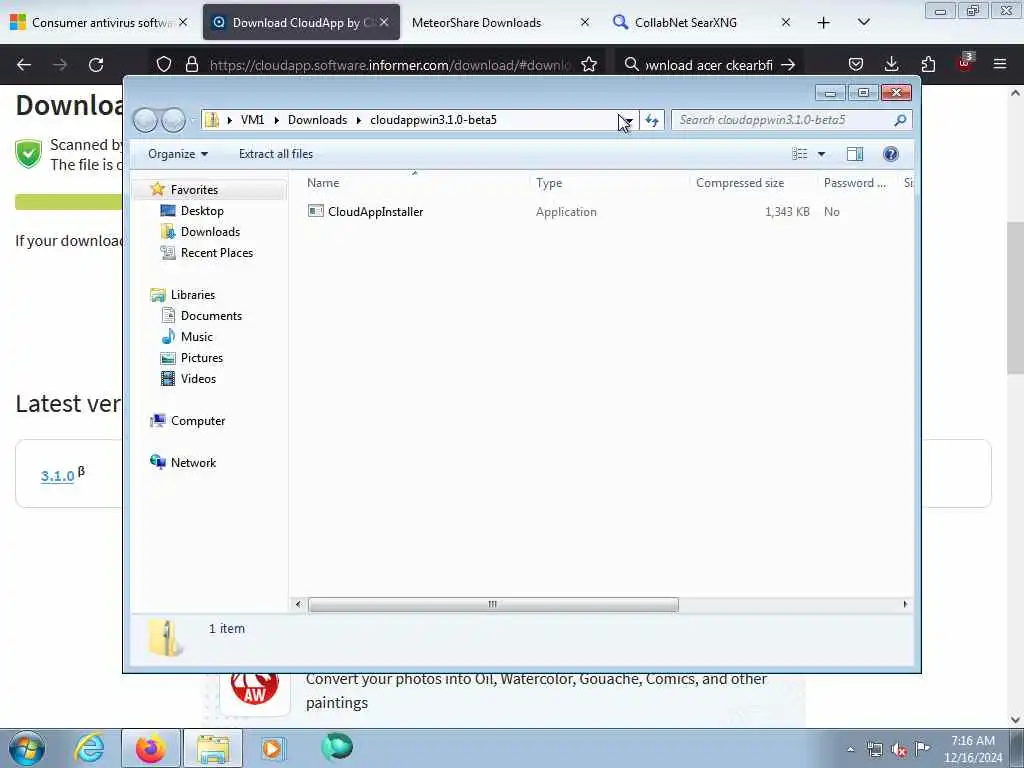Submit search with the arrow button
This screenshot has width=1024, height=768.
(788, 65)
